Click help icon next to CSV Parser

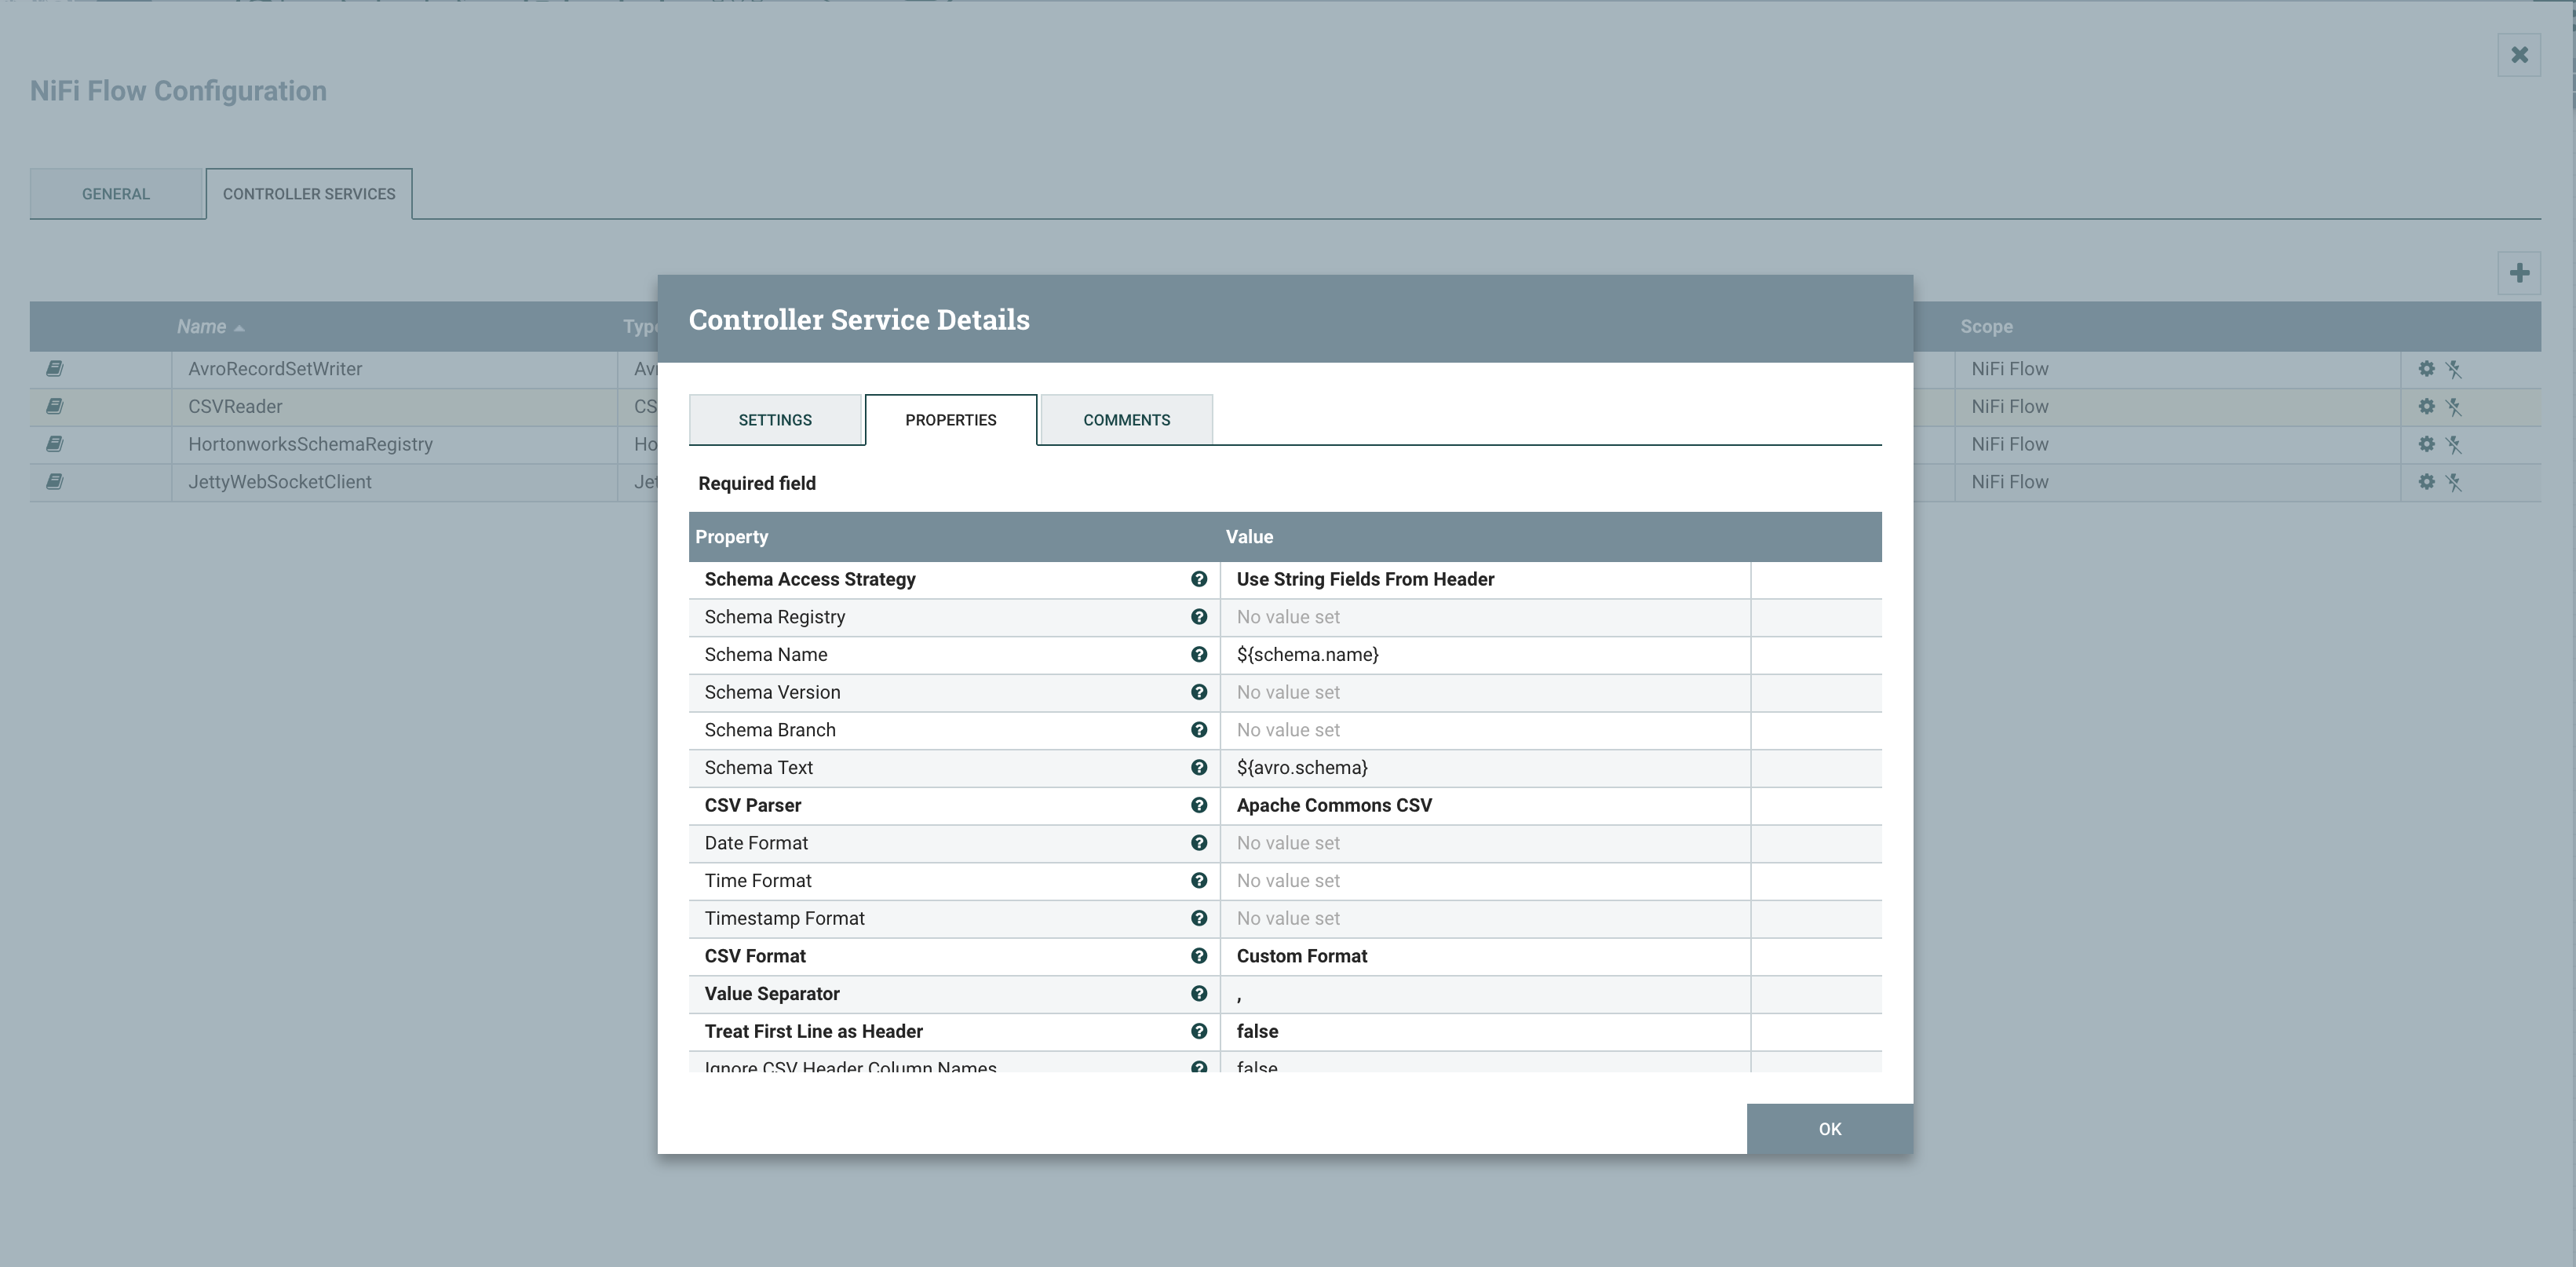tap(1198, 805)
